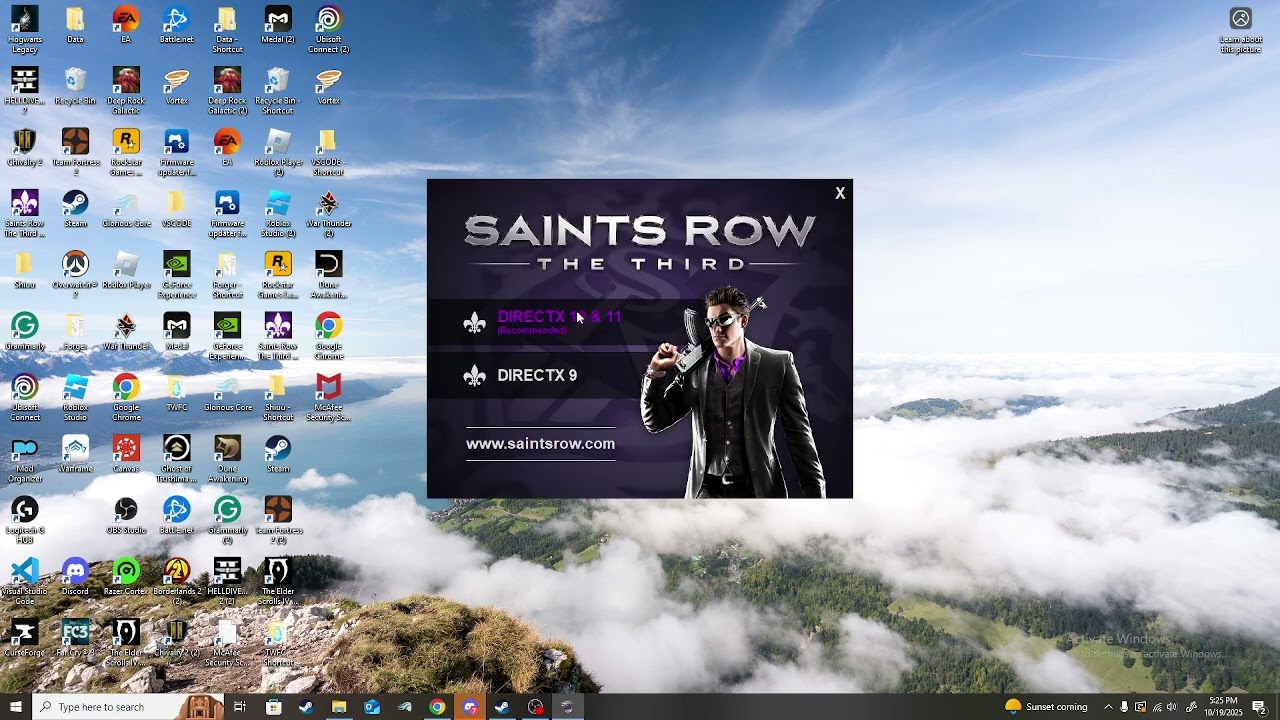Viewport: 1280px width, 720px height.
Task: Select the Recycle Bin - Shortcut icon
Action: tap(278, 91)
